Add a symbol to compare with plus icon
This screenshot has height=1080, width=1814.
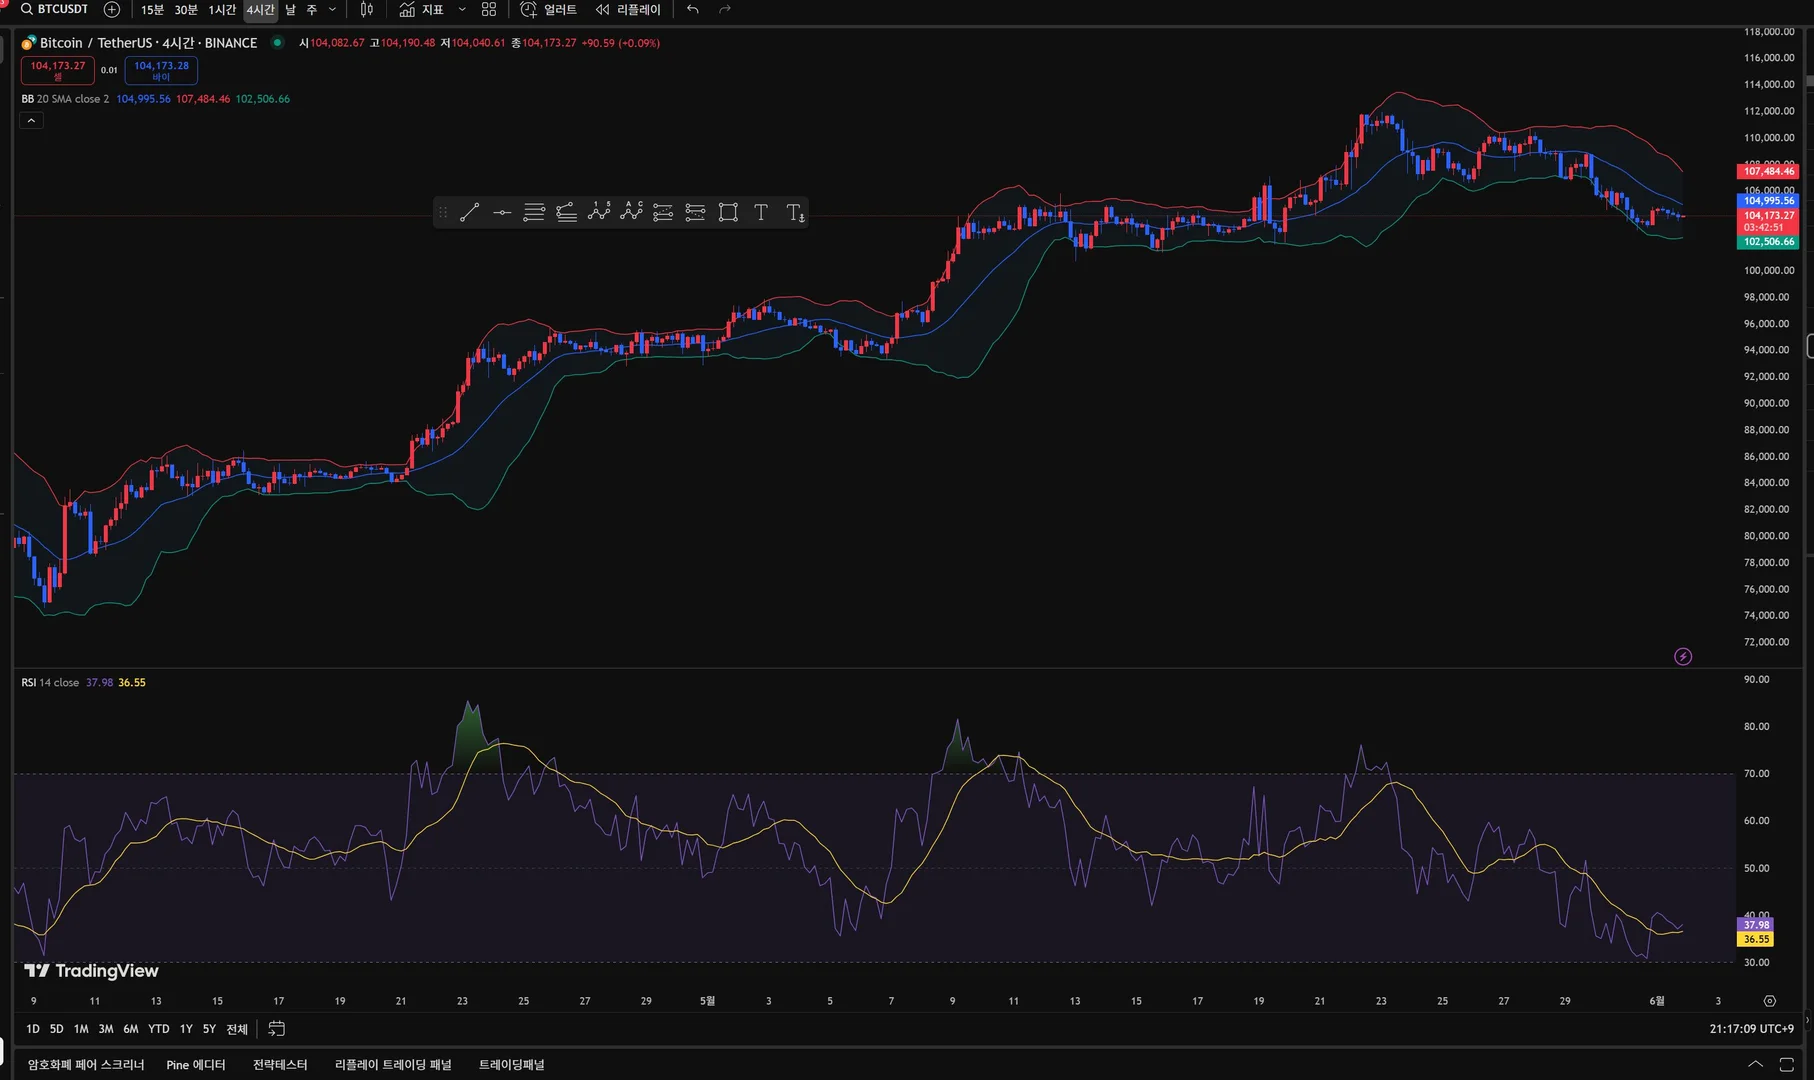(112, 9)
